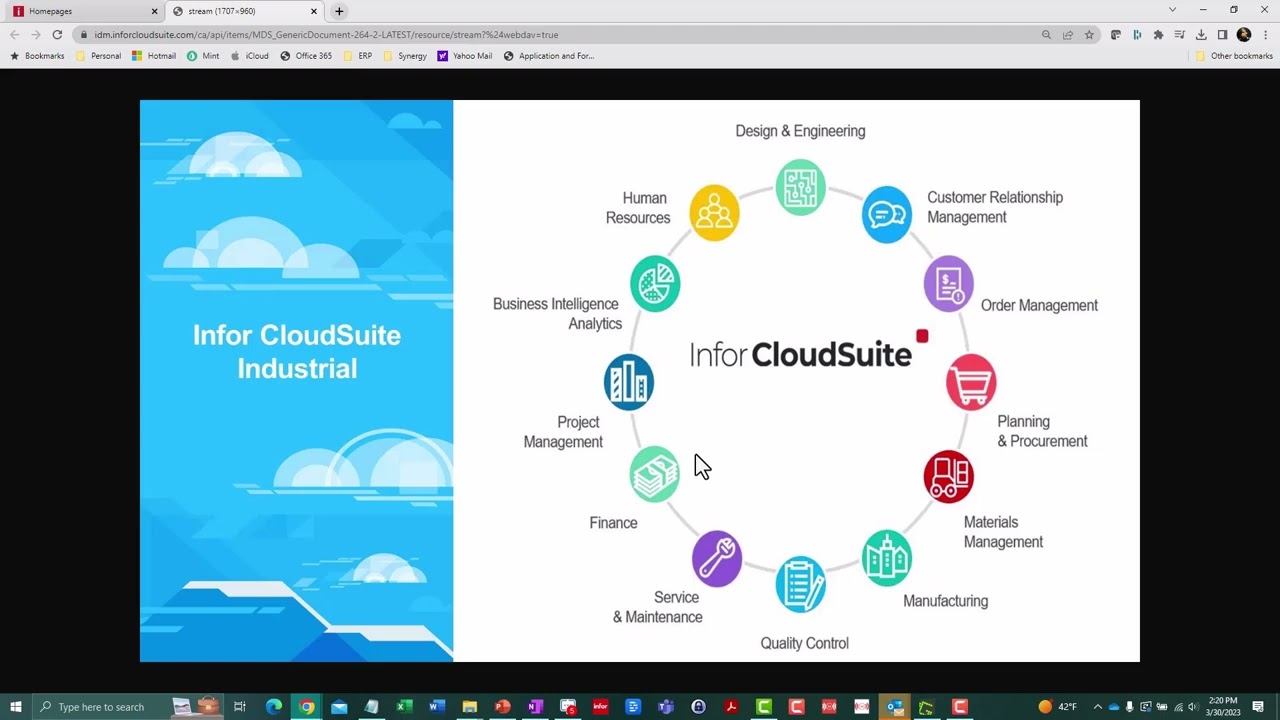
Task: Close the stream (1707×960) tab
Action: coord(314,11)
